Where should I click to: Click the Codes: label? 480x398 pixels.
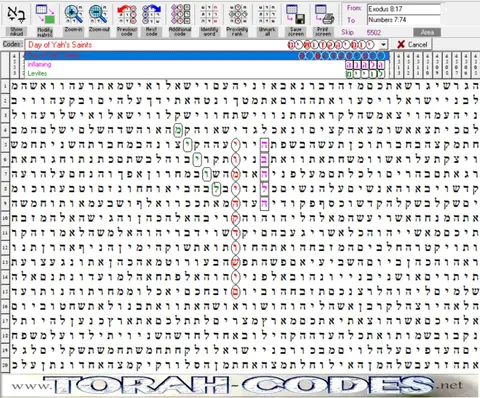click(12, 44)
